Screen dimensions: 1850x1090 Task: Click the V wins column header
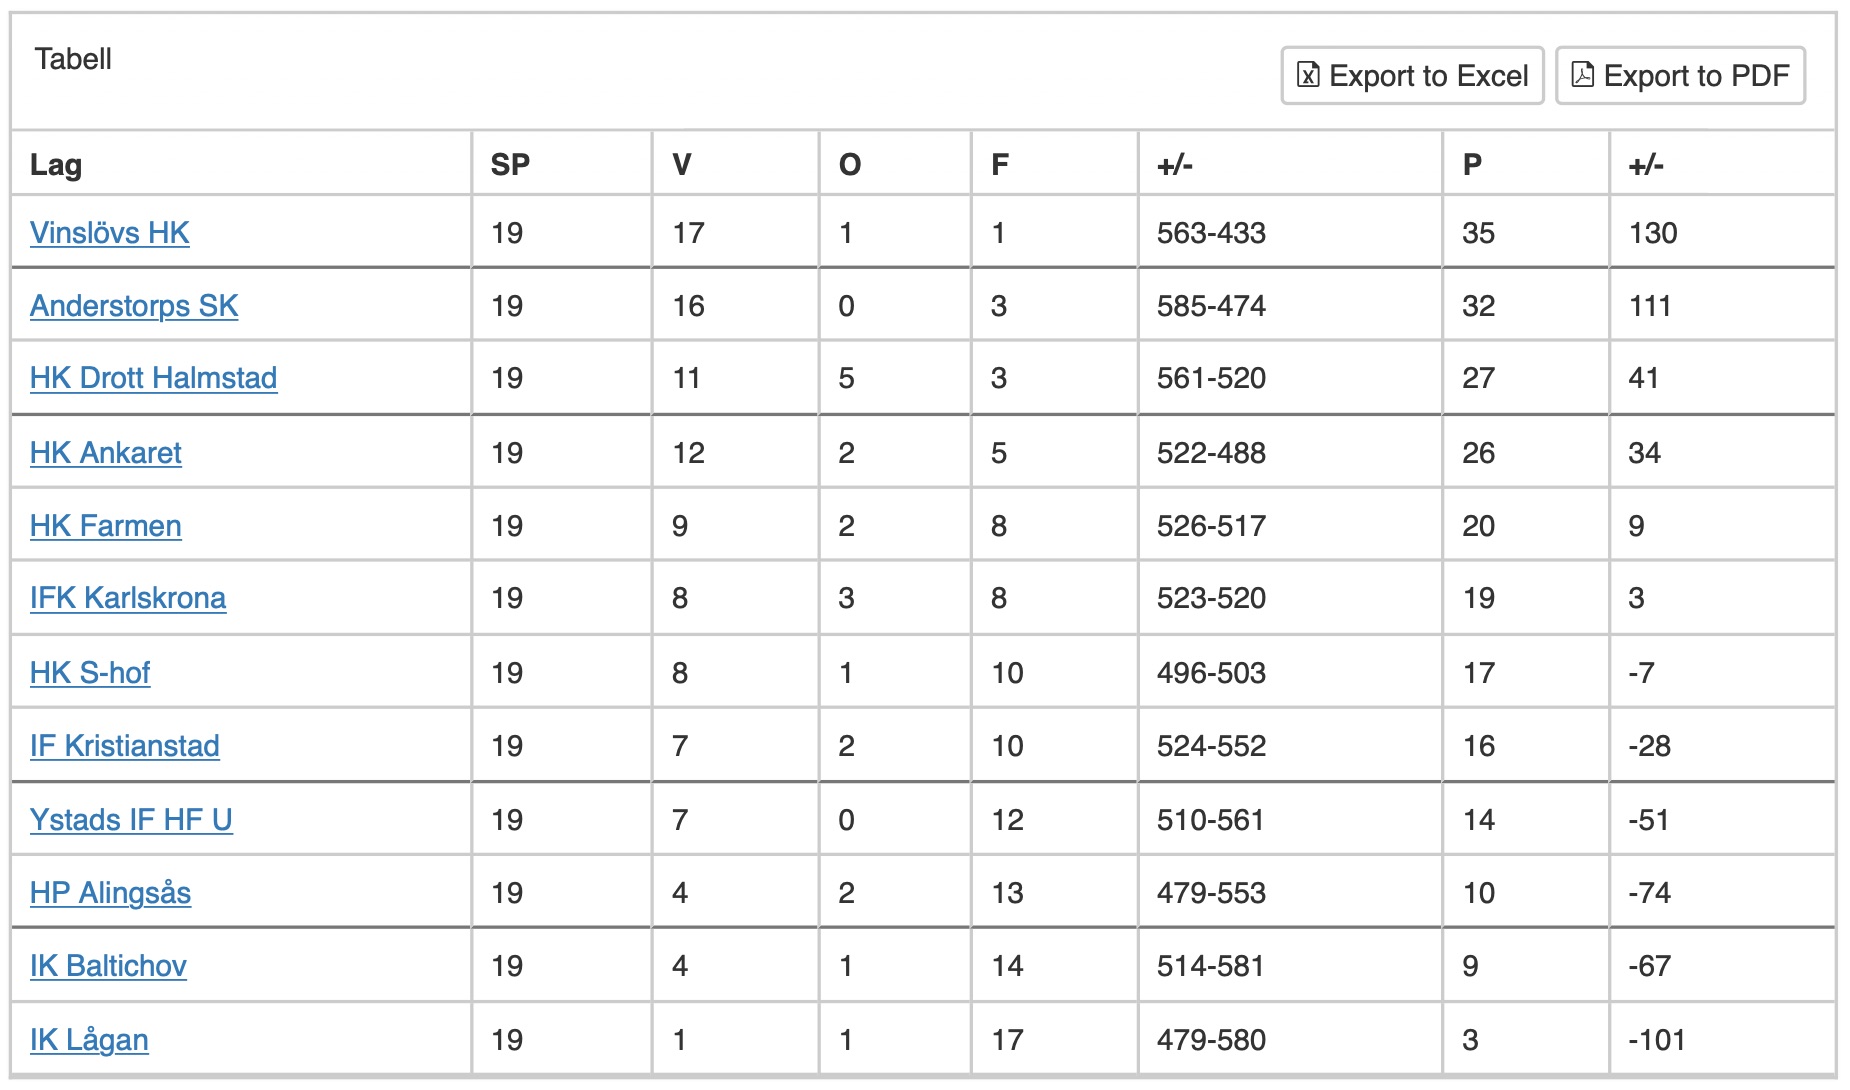pyautogui.click(x=682, y=165)
